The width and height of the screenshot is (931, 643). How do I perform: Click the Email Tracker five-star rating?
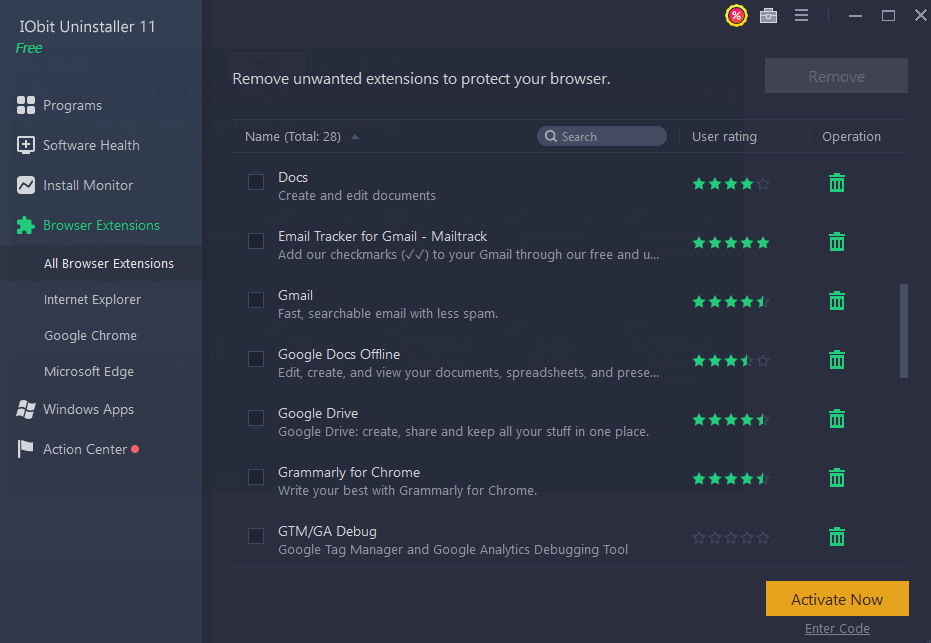click(730, 242)
